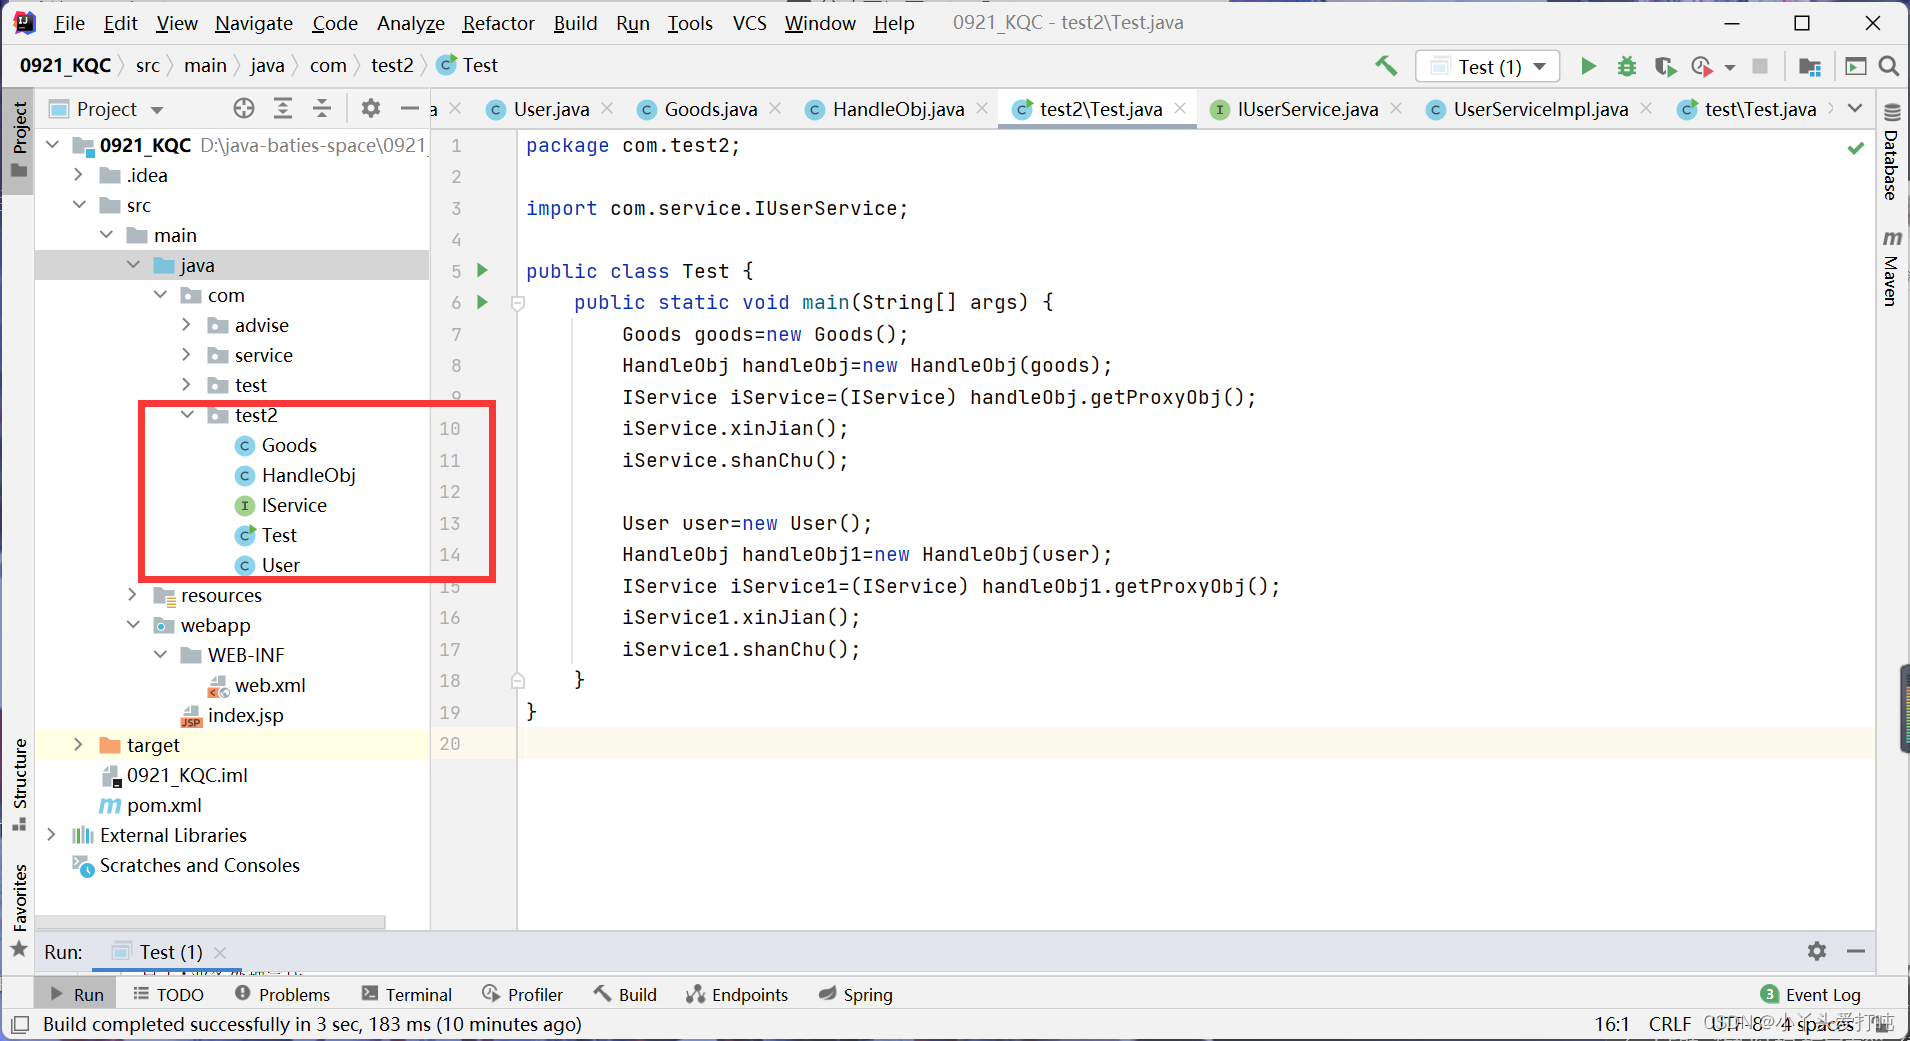Screen dimensions: 1910x1041
Task: Collapse the src folder
Action: [79, 205]
